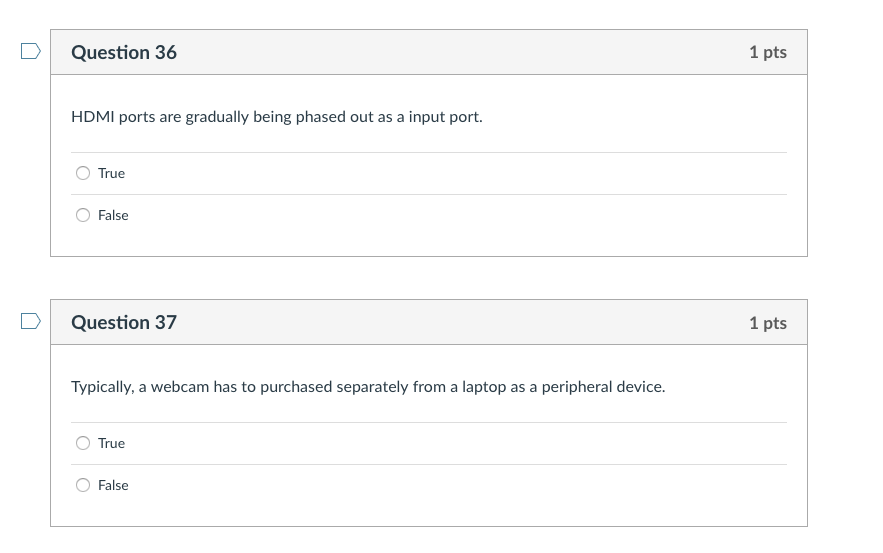Click the words "peripheral device" in Question 37
This screenshot has width=883, height=553.
click(x=602, y=387)
